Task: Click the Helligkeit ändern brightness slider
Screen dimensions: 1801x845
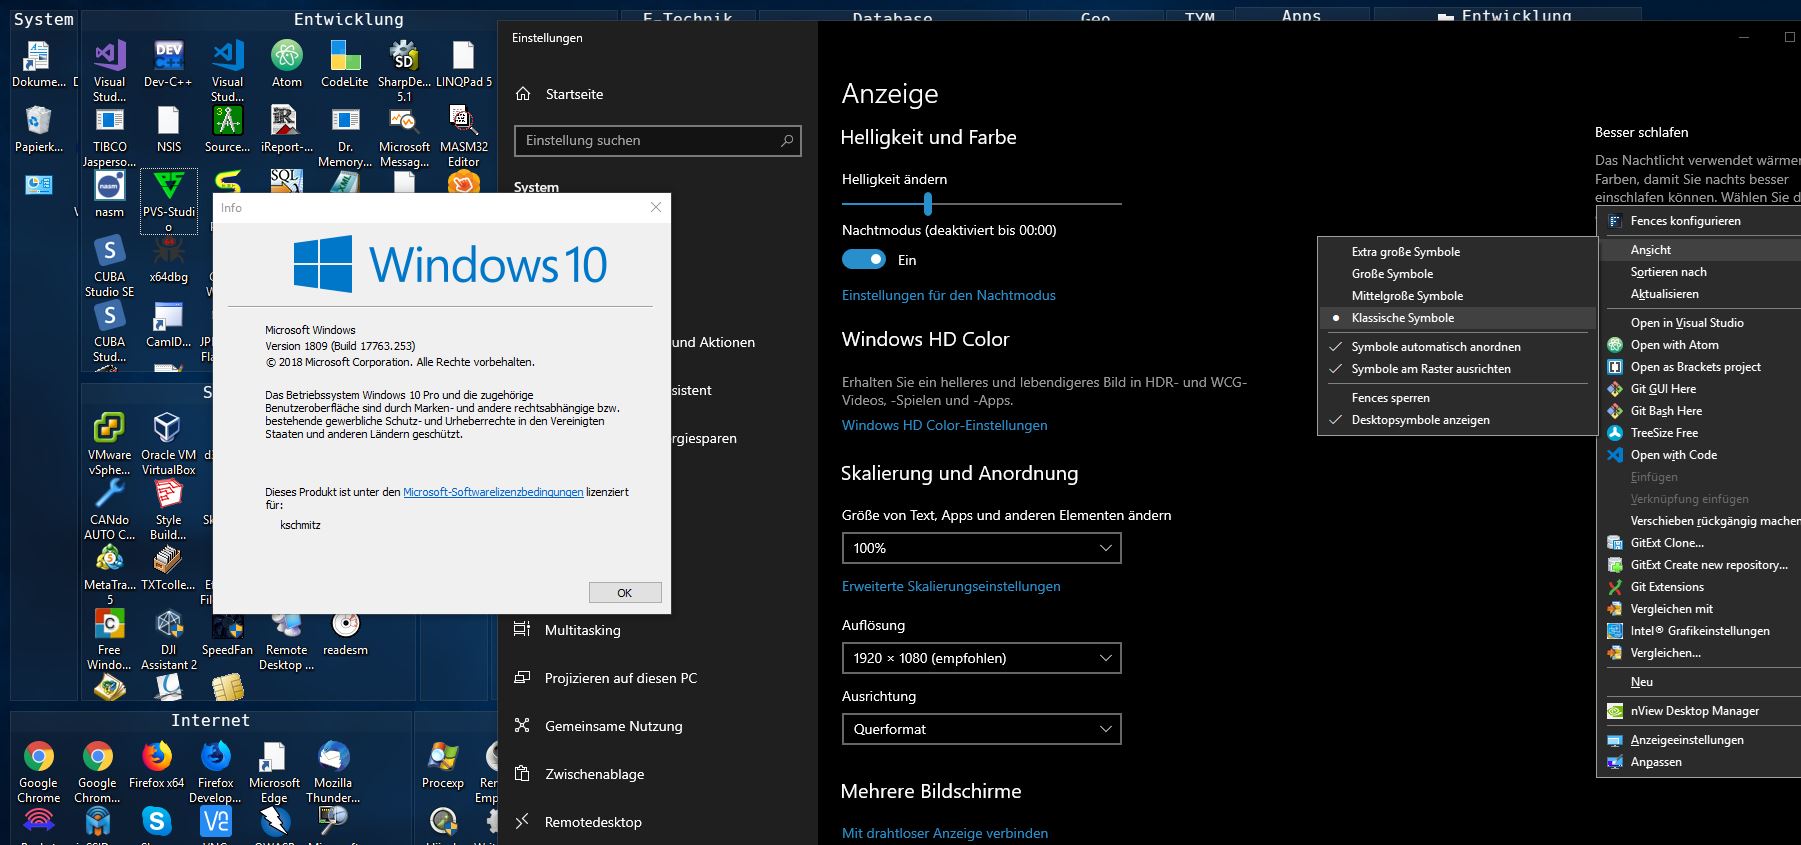Action: tap(982, 204)
